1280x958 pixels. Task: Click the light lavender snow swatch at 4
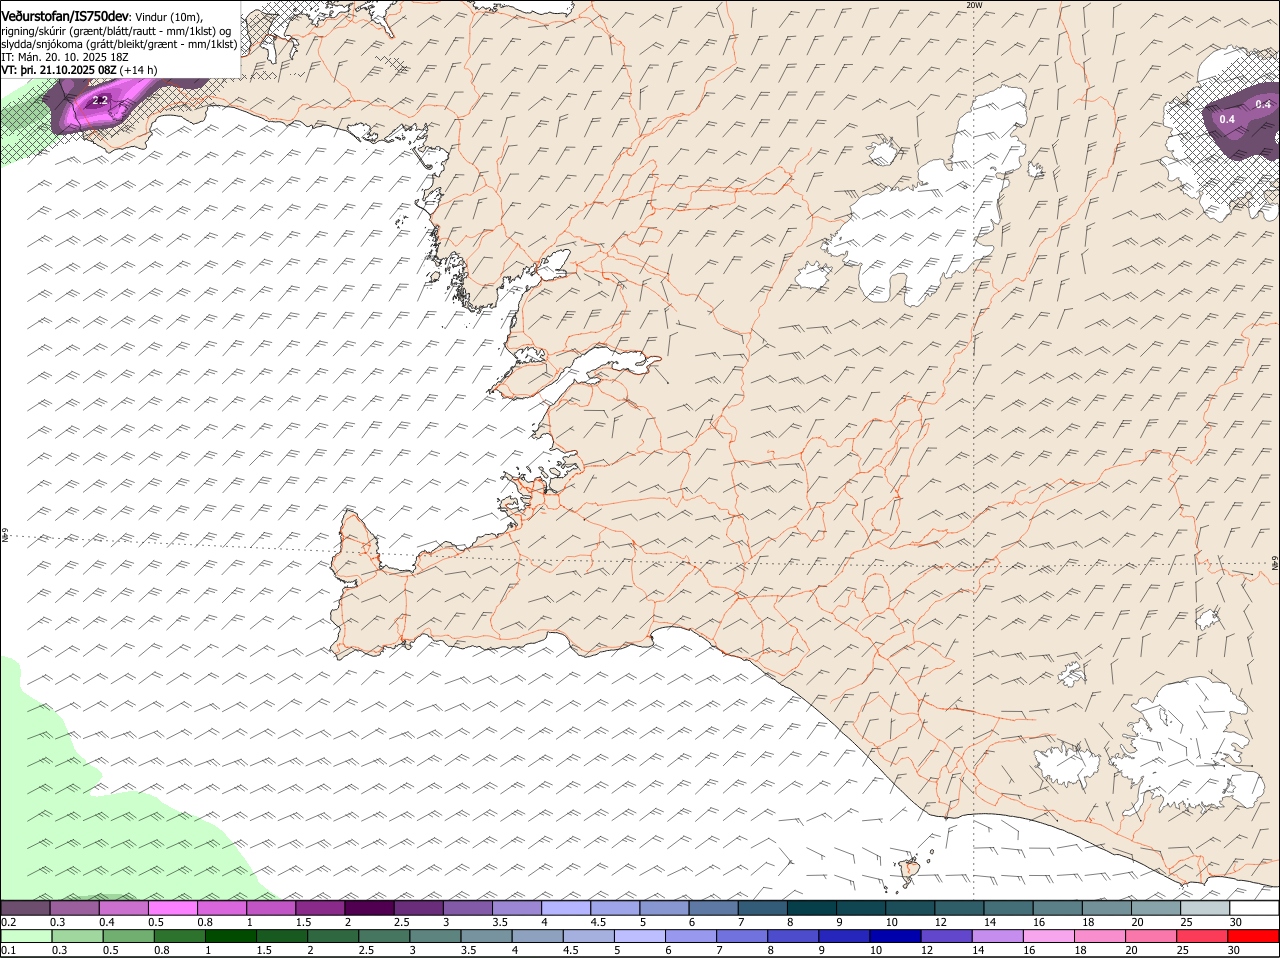(x=567, y=908)
